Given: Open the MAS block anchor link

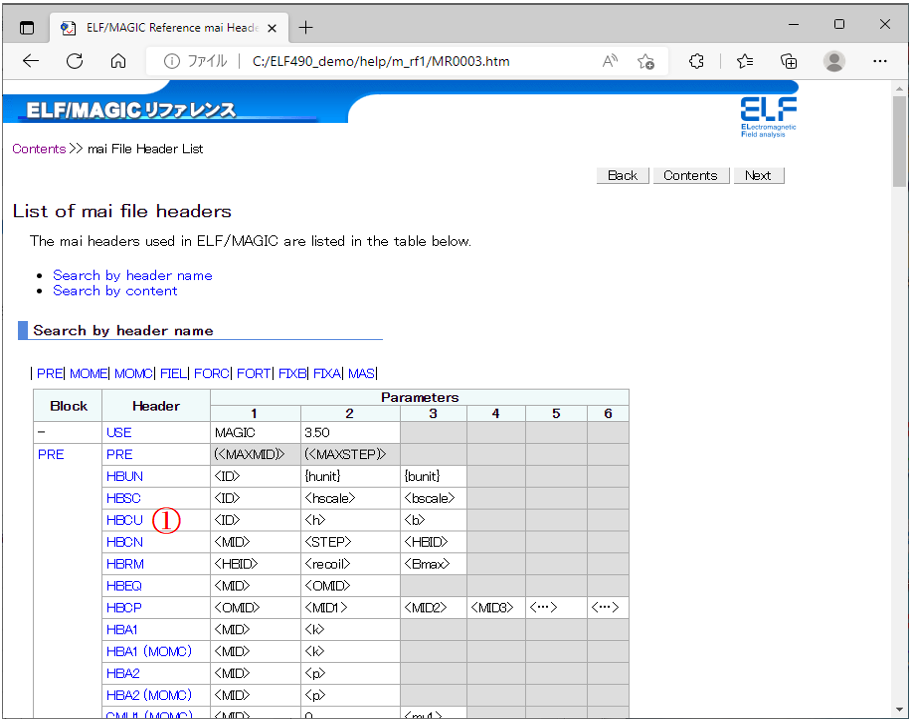Looking at the screenshot, I should point(361,373).
